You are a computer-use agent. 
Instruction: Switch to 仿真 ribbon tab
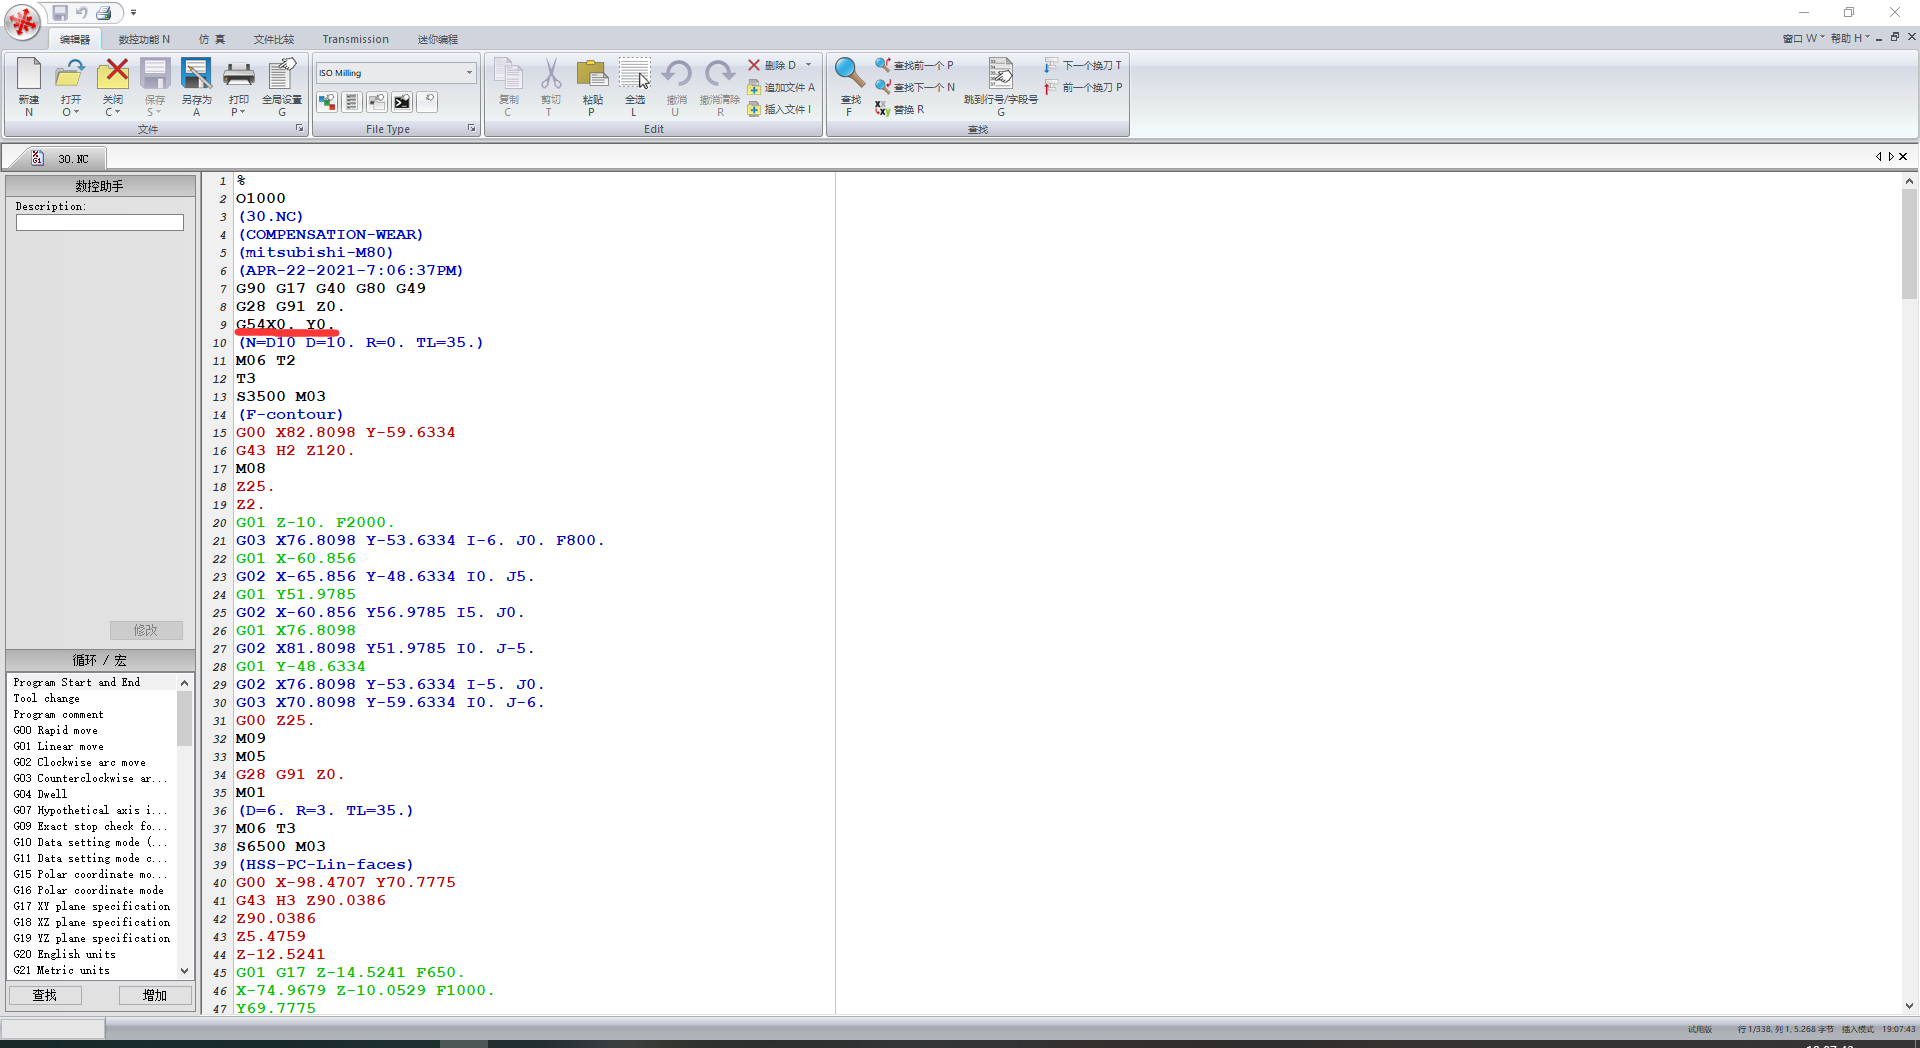click(212, 39)
